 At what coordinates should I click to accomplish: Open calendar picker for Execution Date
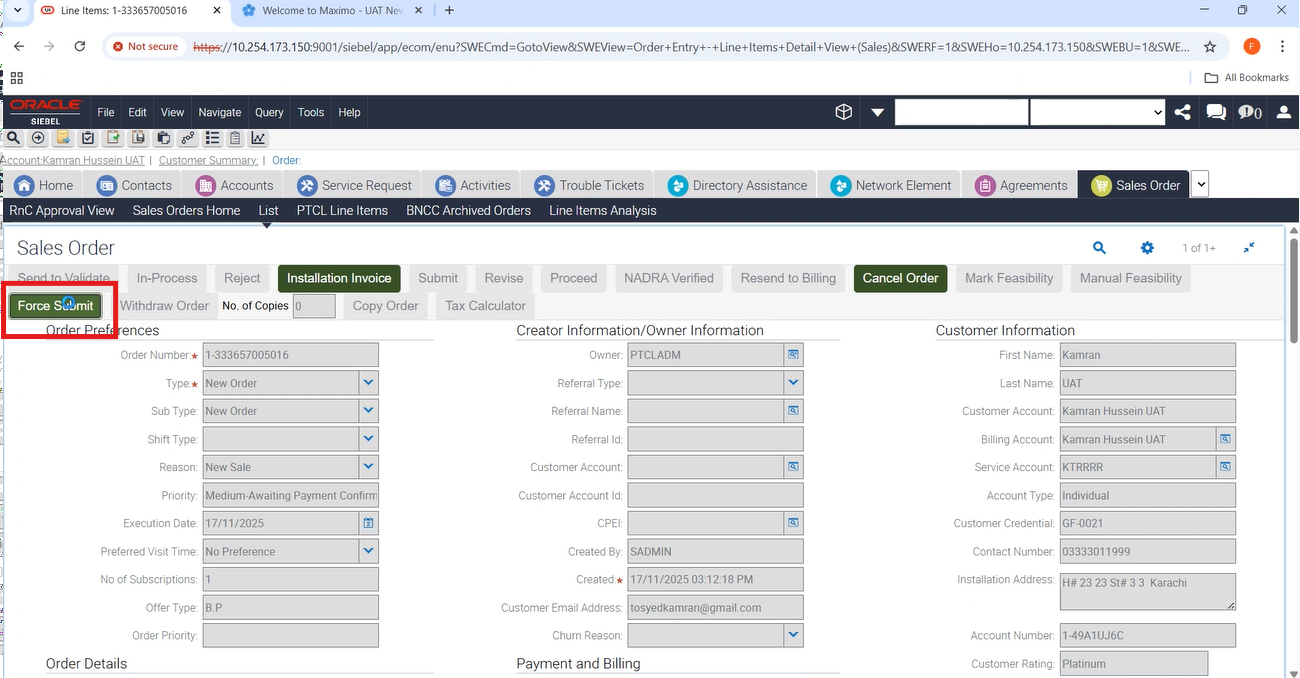point(368,523)
